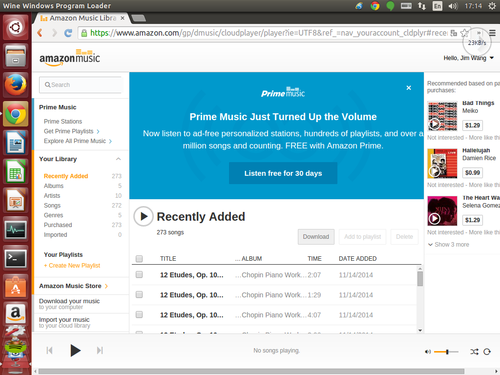The height and width of the screenshot is (375, 500).
Task: Check the 12 Etudes row with time 4:07
Action: [x=139, y=315]
